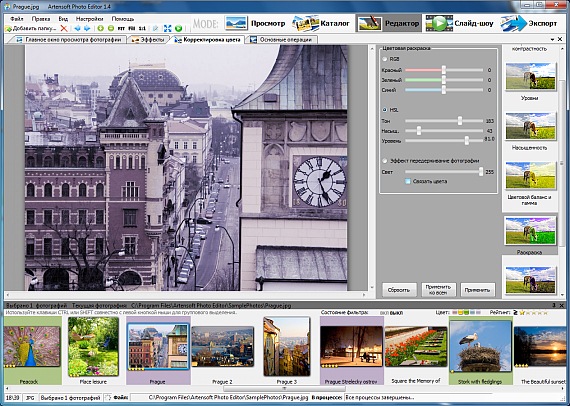570x406 pixels.
Task: Click the red X delete icon in toolbar
Action: (64, 28)
